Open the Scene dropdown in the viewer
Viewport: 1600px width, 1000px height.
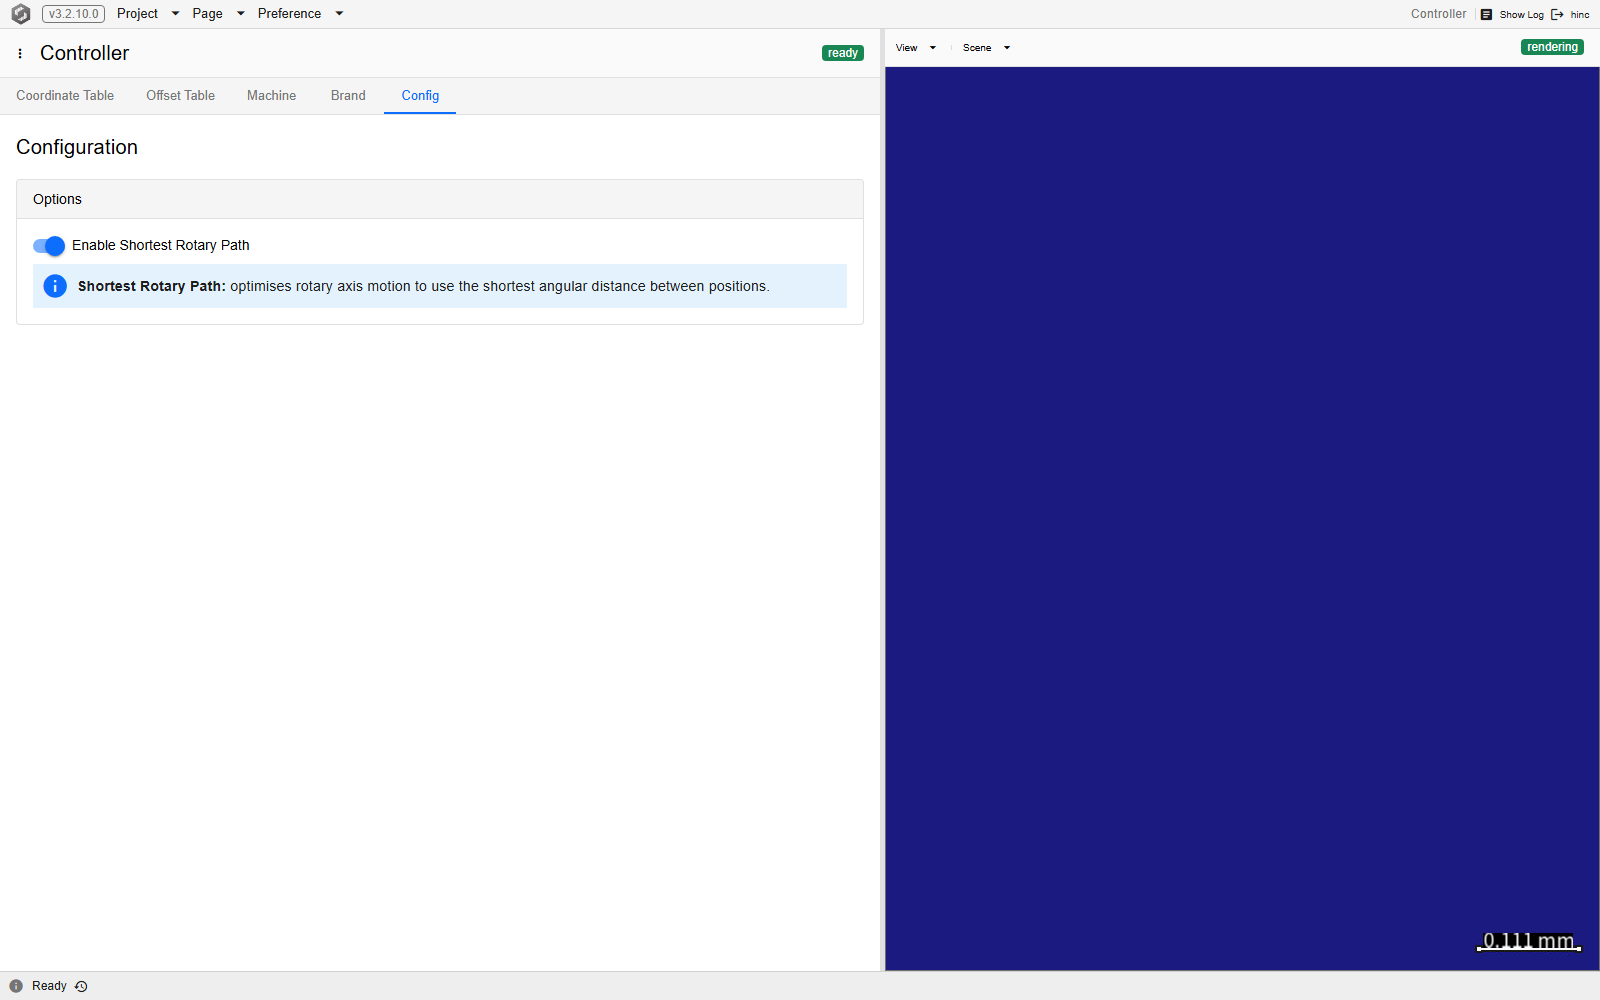tap(986, 48)
